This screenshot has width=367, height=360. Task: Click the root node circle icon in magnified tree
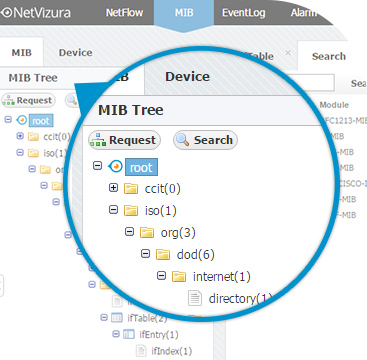[116, 166]
